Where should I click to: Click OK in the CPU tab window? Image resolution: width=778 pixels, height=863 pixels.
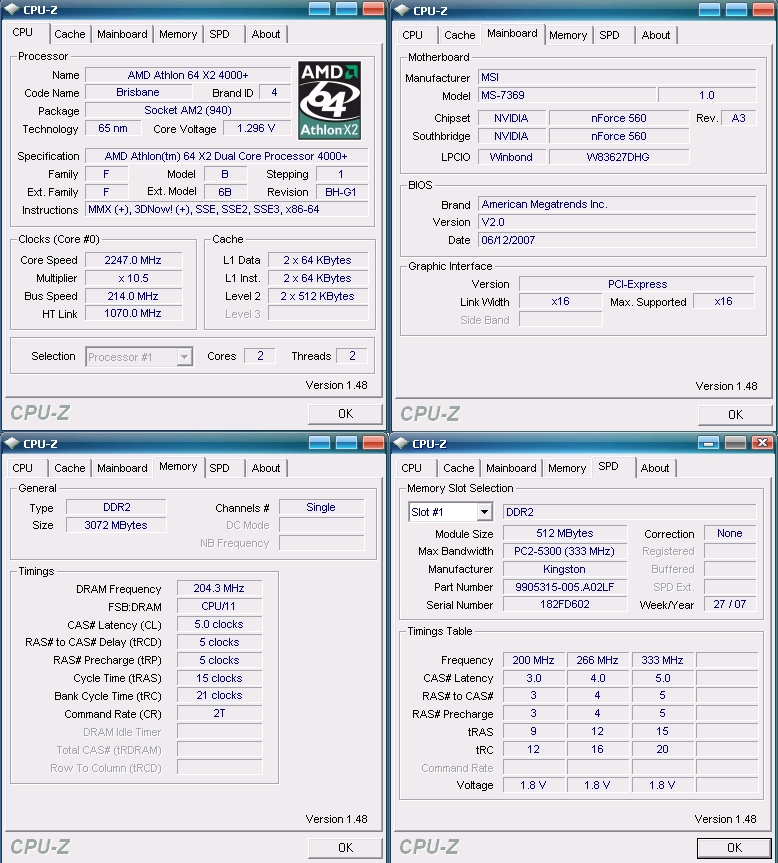click(346, 414)
